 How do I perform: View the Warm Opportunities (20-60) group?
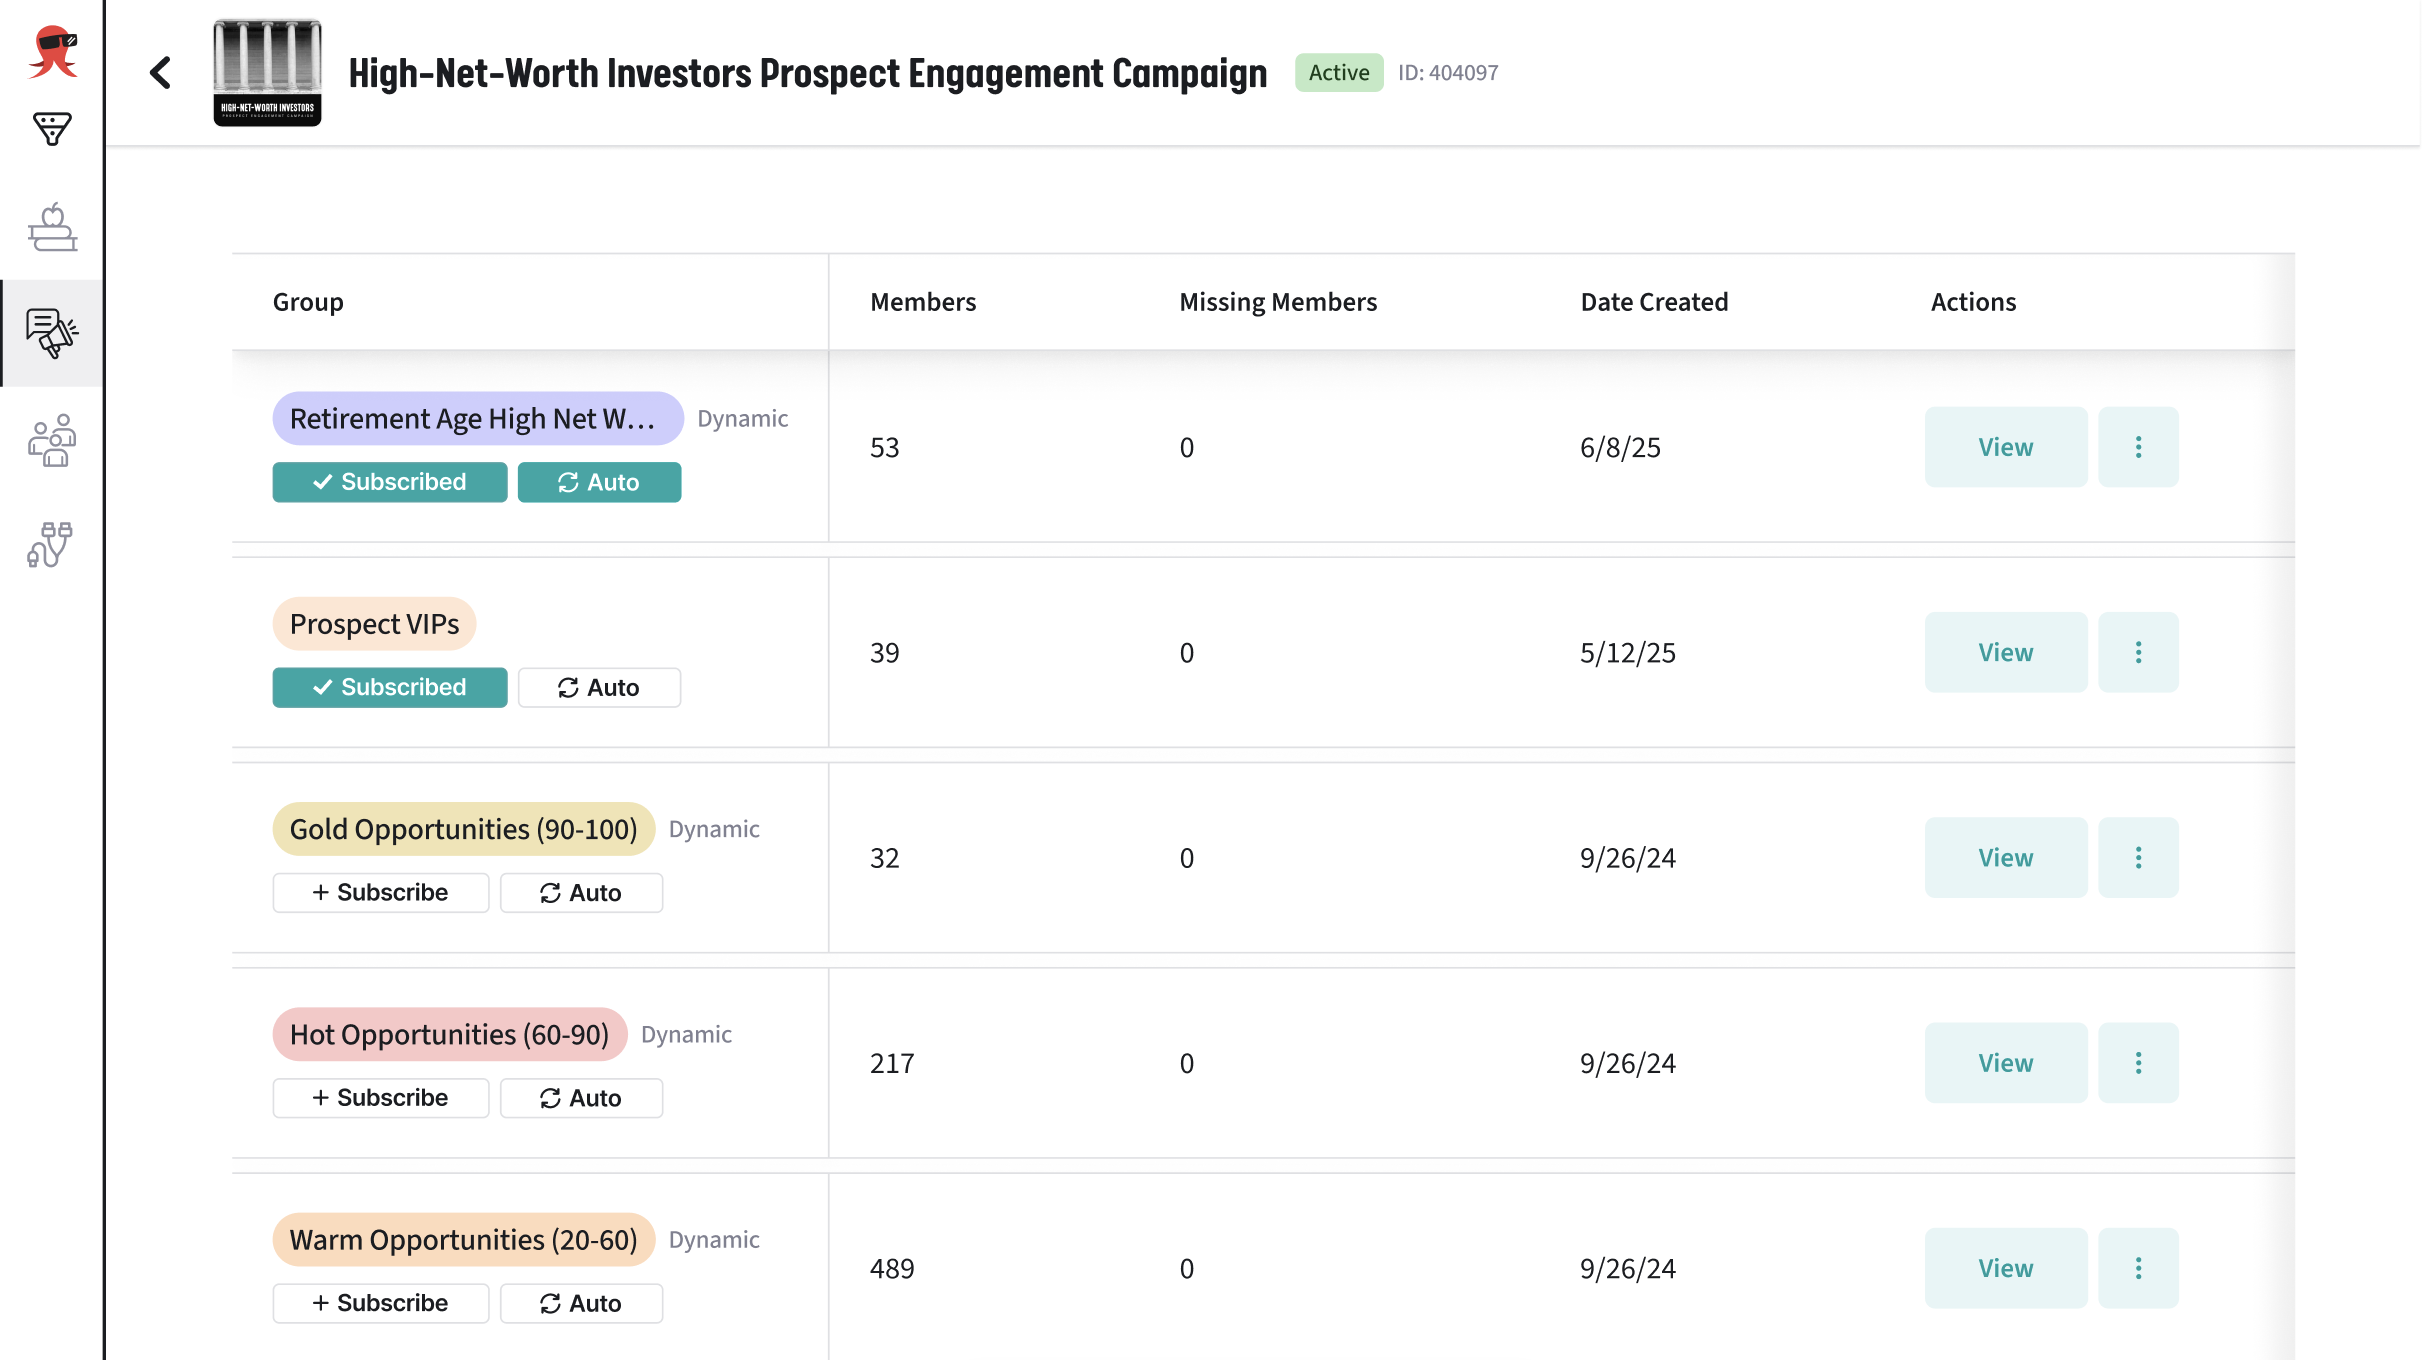(x=2005, y=1269)
